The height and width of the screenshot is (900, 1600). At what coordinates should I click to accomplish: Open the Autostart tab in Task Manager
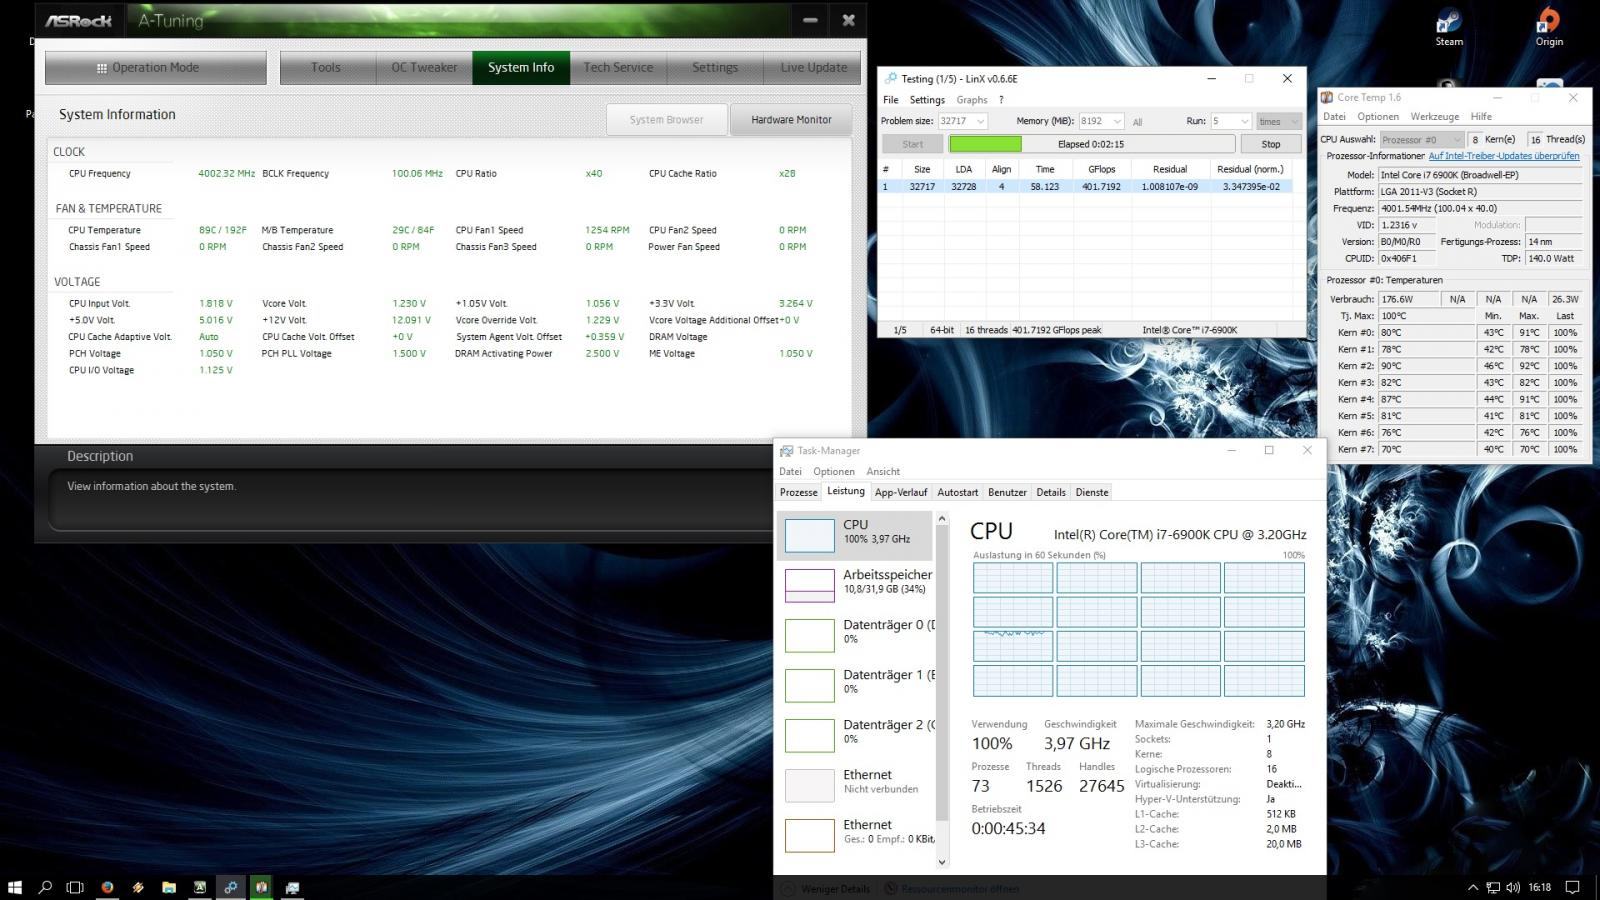[957, 492]
